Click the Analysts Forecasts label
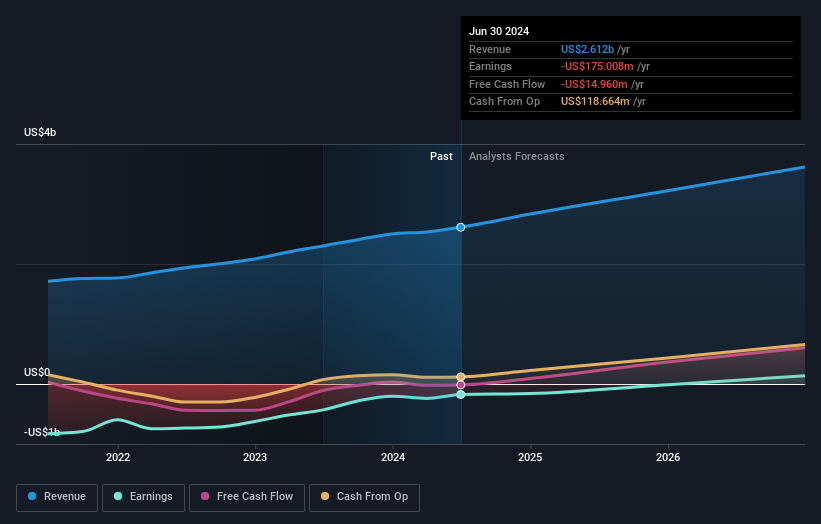The height and width of the screenshot is (524, 821). [517, 156]
